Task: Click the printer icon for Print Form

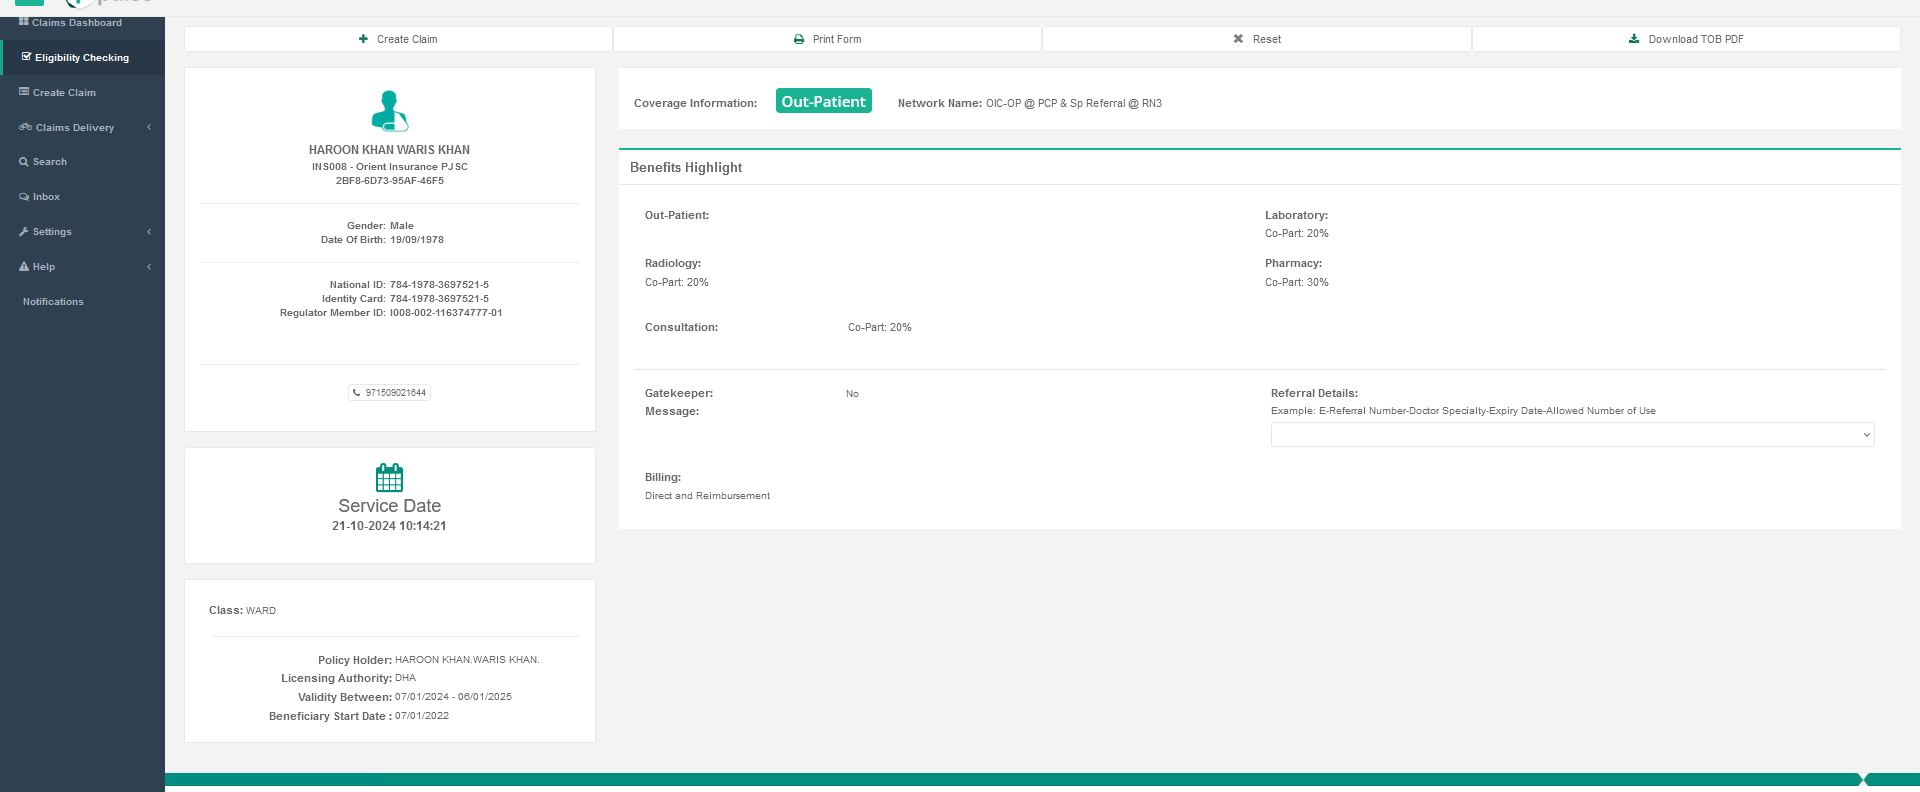Action: [799, 39]
